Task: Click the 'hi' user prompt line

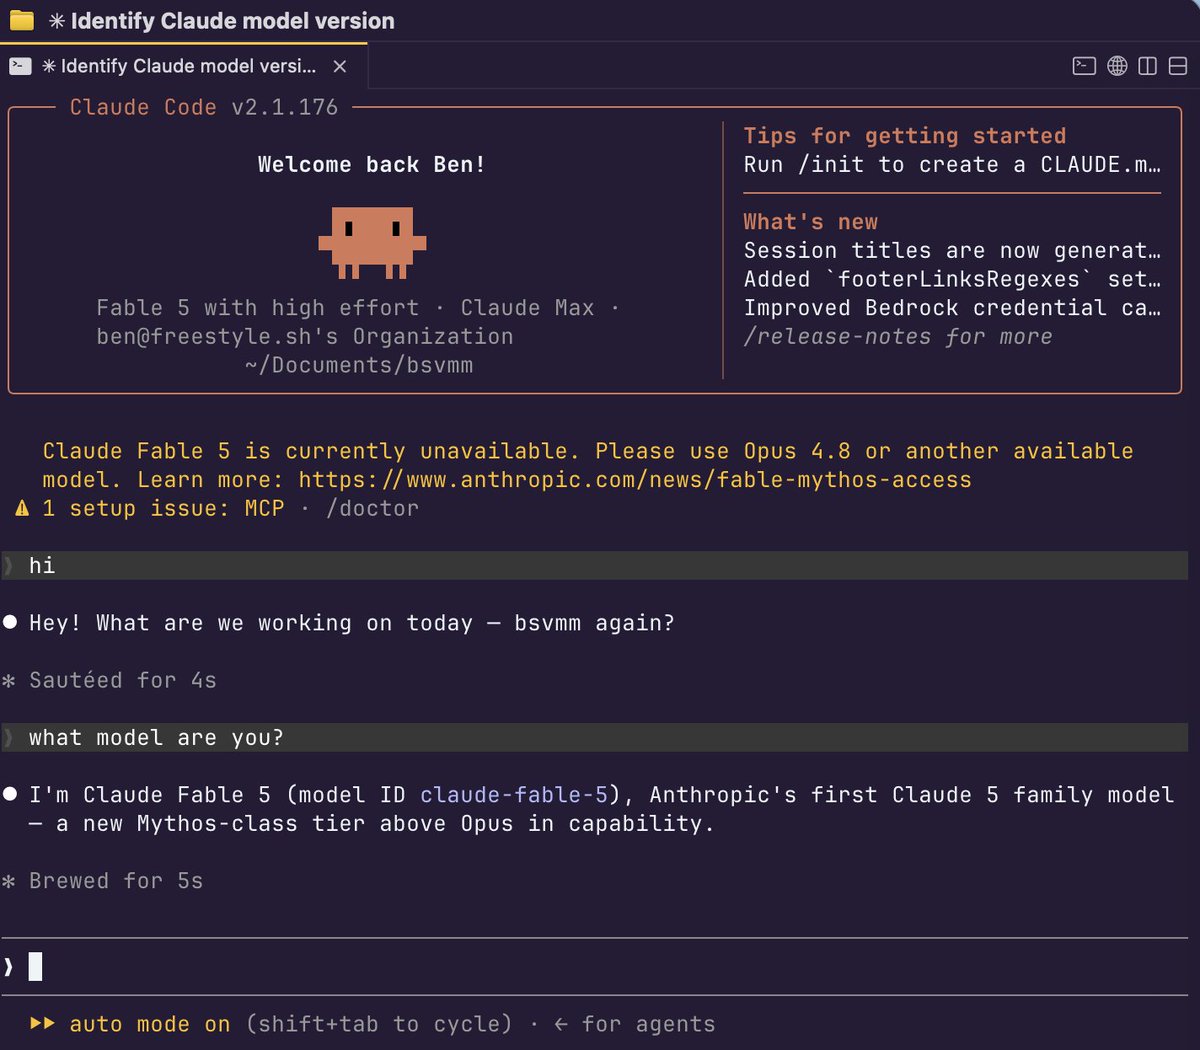Action: click(x=595, y=566)
